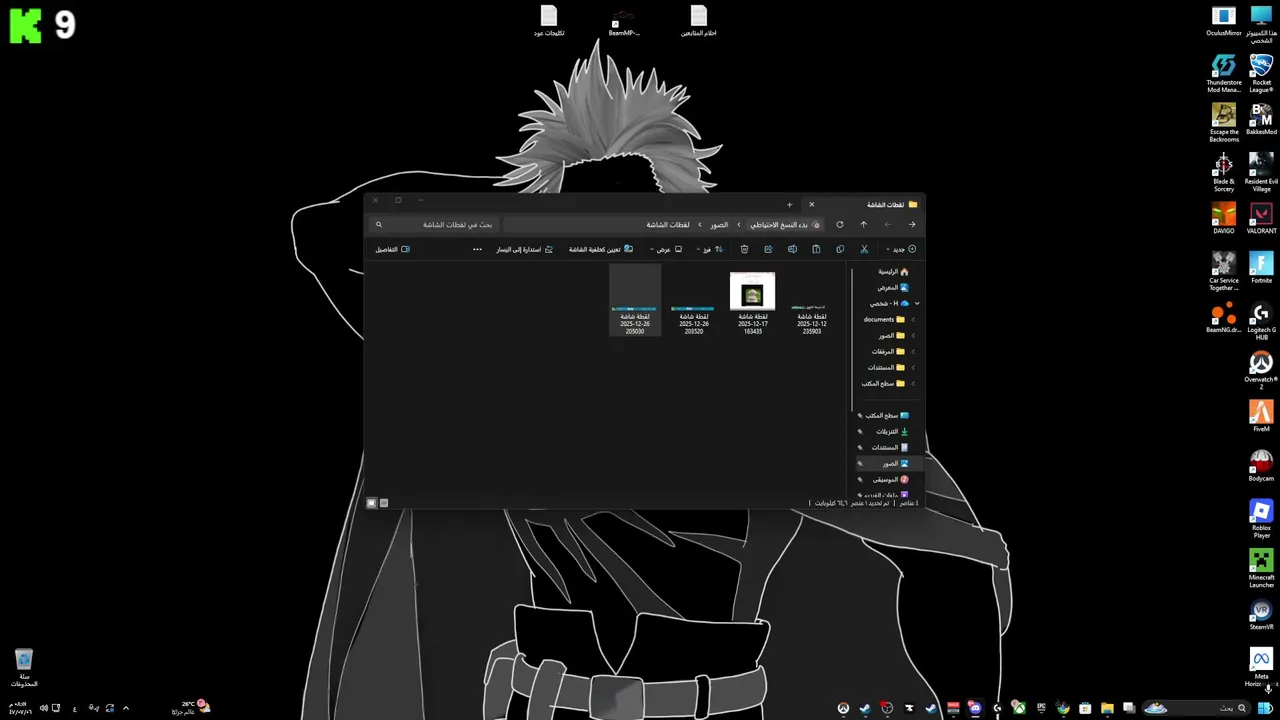Click the search box in Explorer

[435, 224]
